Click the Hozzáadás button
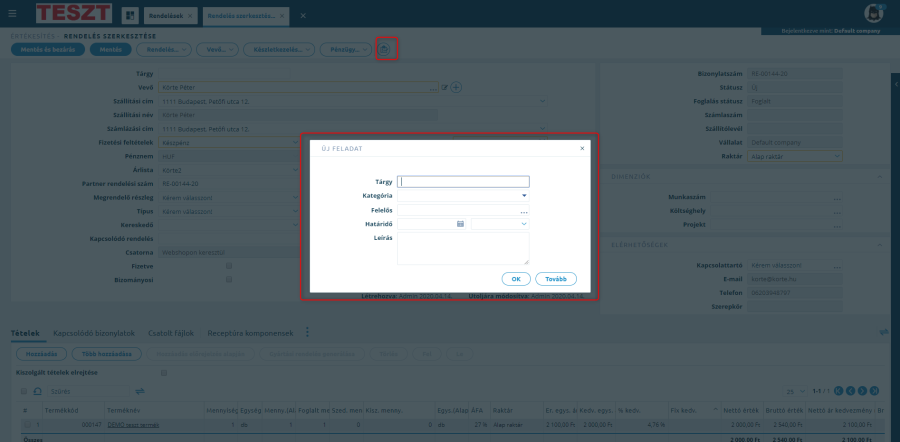 (x=41, y=354)
